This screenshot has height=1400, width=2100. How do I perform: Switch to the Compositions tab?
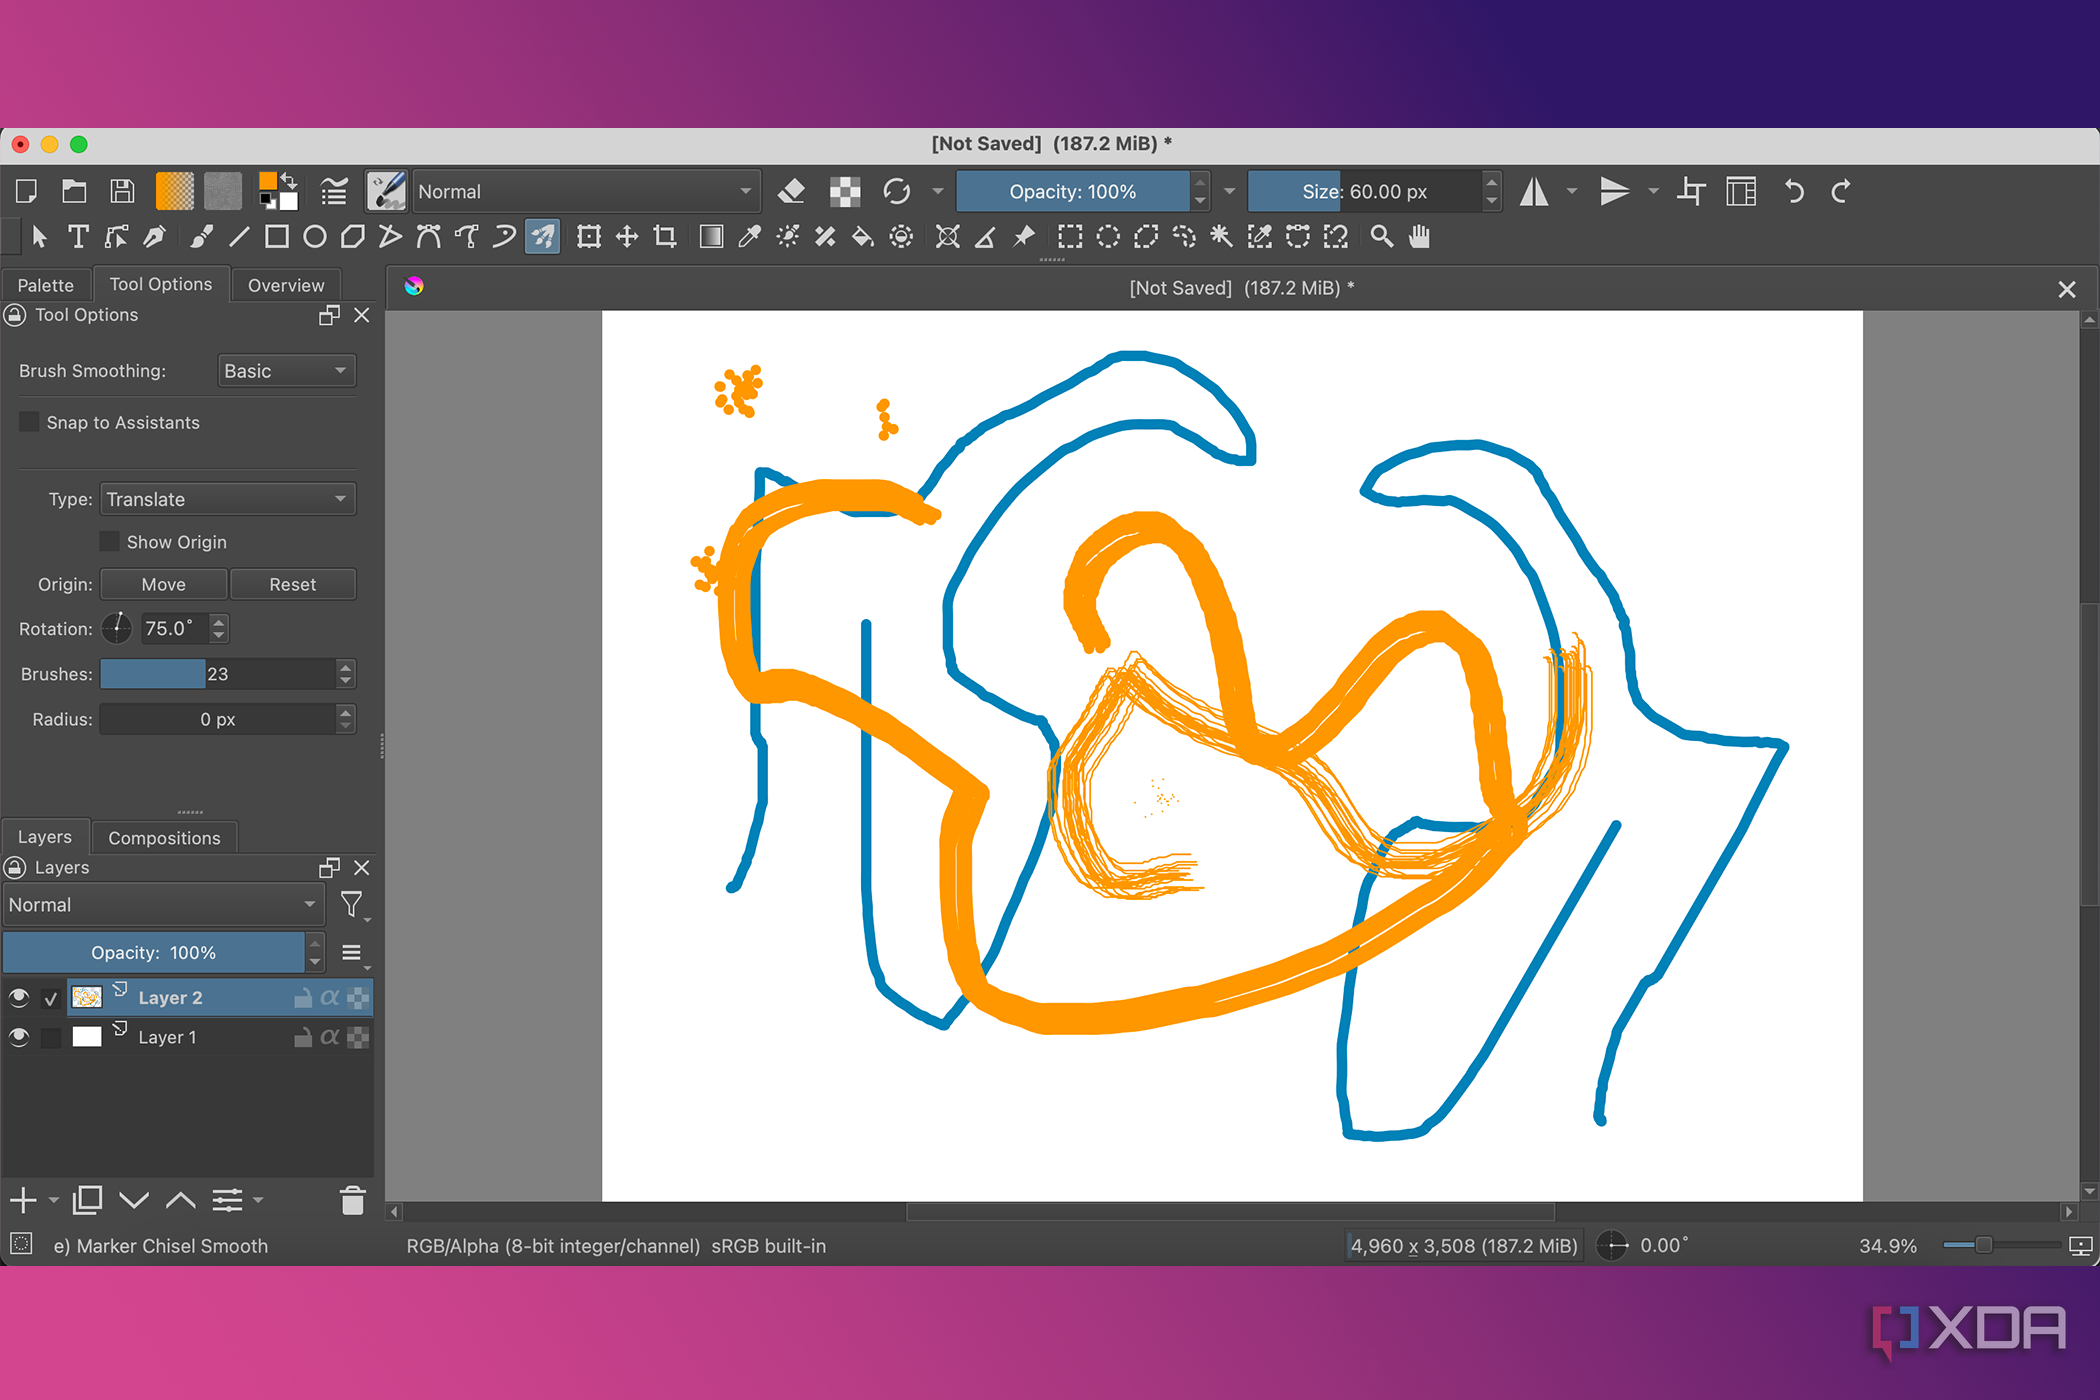point(164,838)
